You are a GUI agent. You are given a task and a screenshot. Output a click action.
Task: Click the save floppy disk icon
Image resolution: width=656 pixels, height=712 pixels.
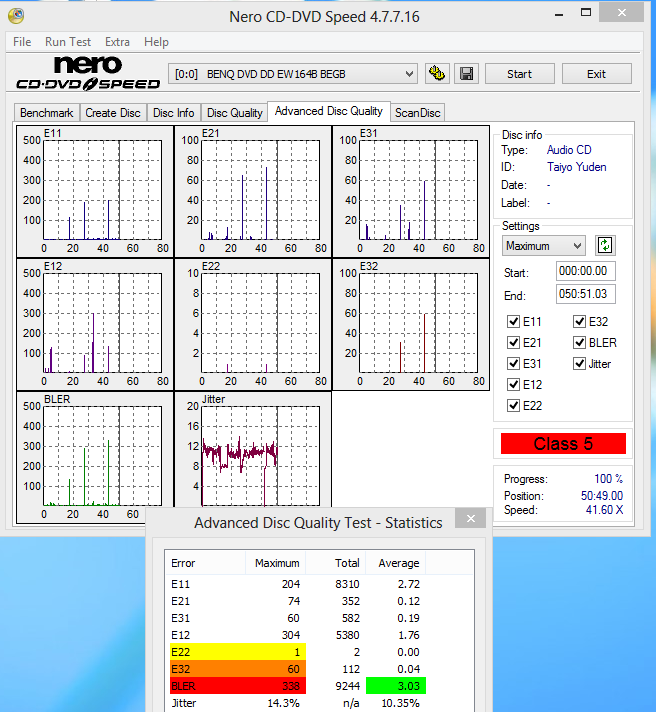[466, 74]
